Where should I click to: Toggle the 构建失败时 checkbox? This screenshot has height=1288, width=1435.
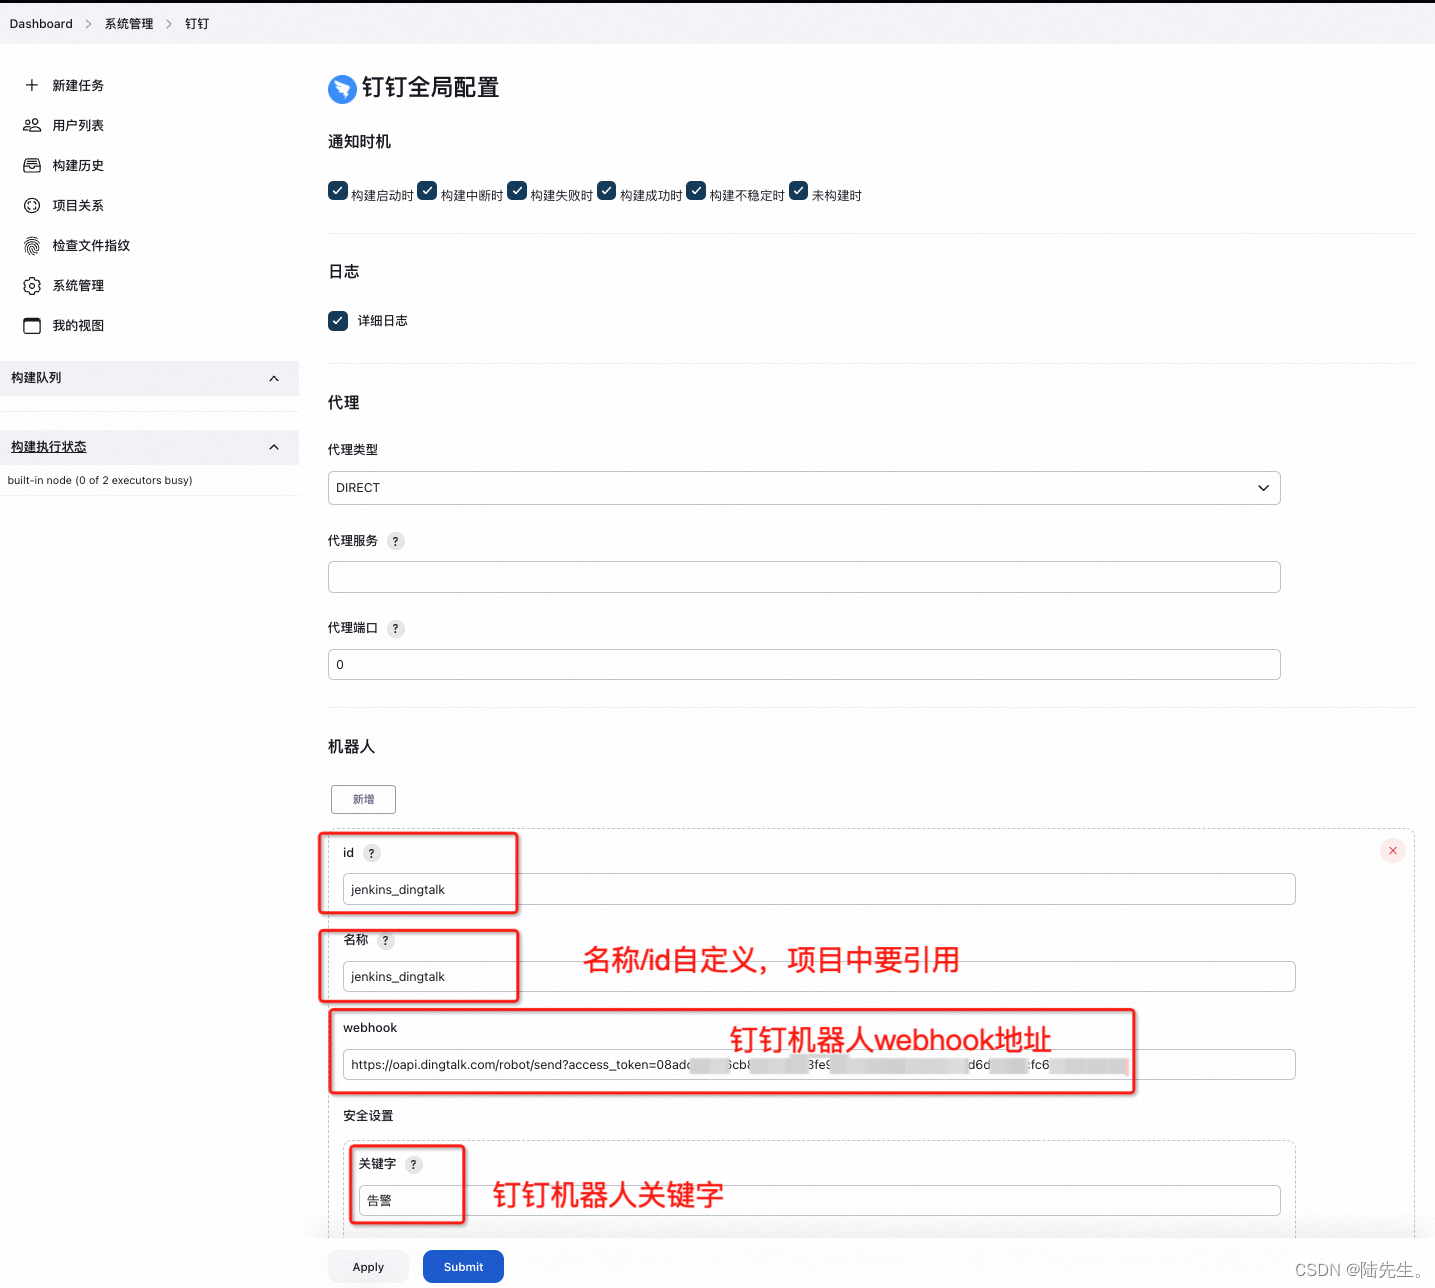[517, 191]
